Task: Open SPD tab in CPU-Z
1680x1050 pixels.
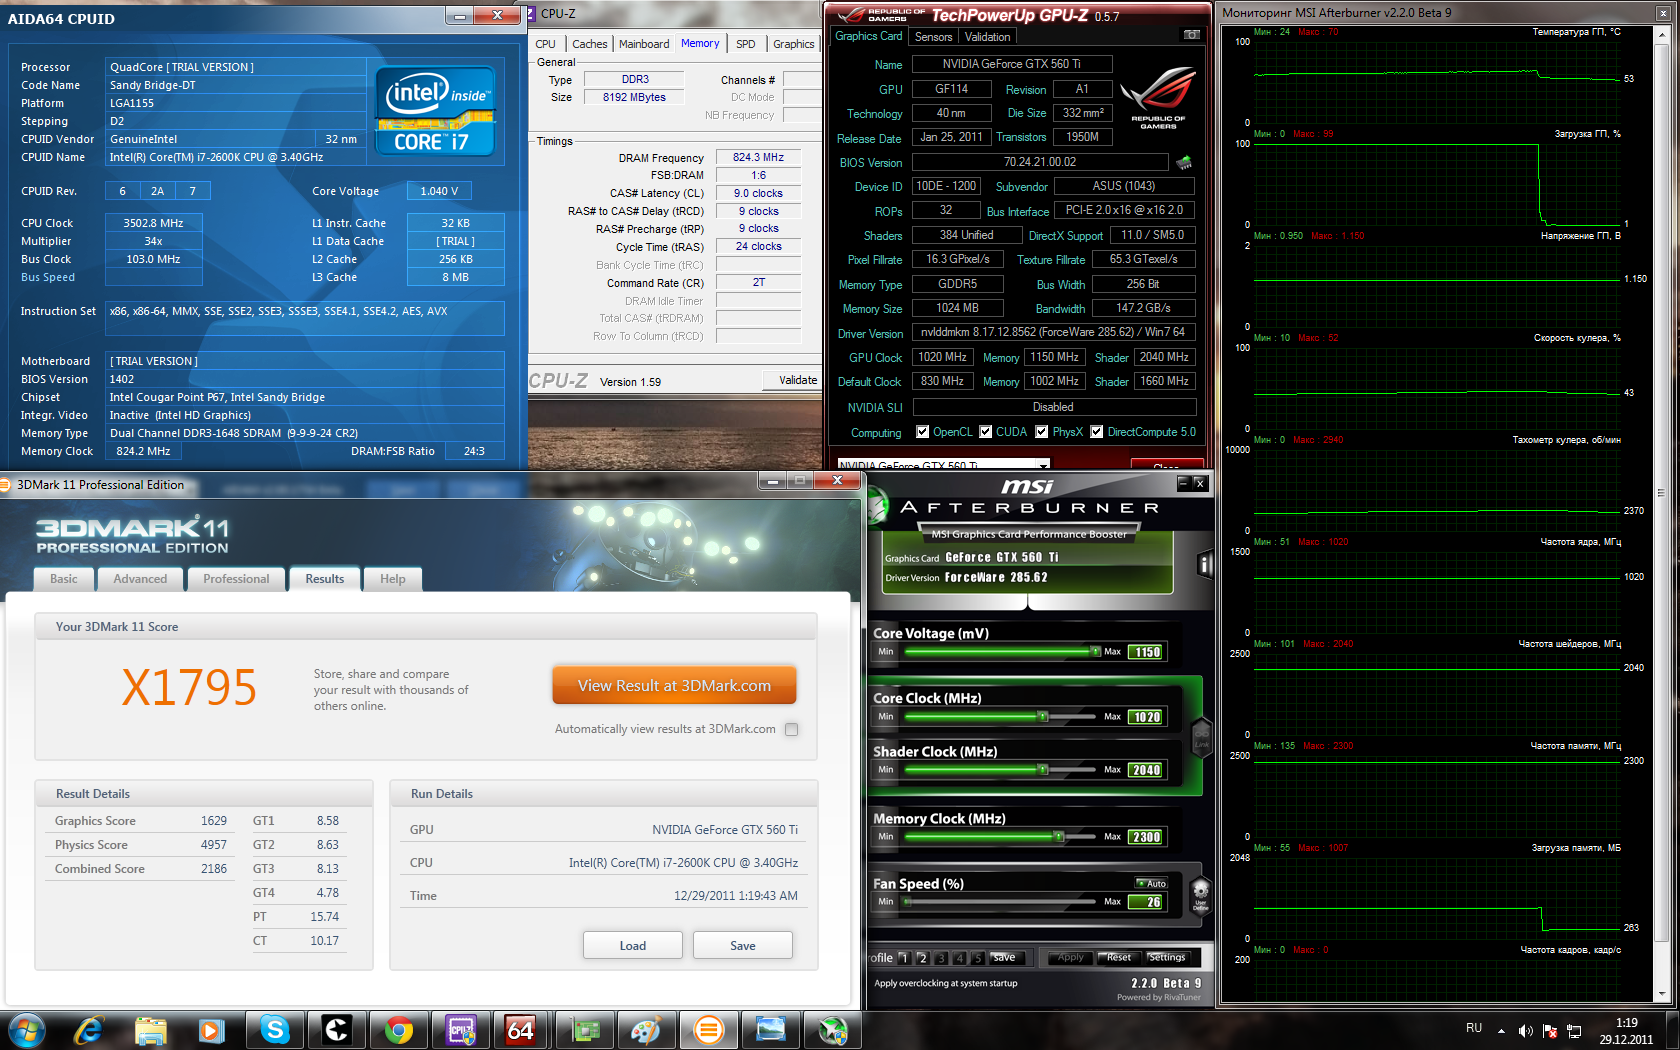Action: [x=746, y=44]
